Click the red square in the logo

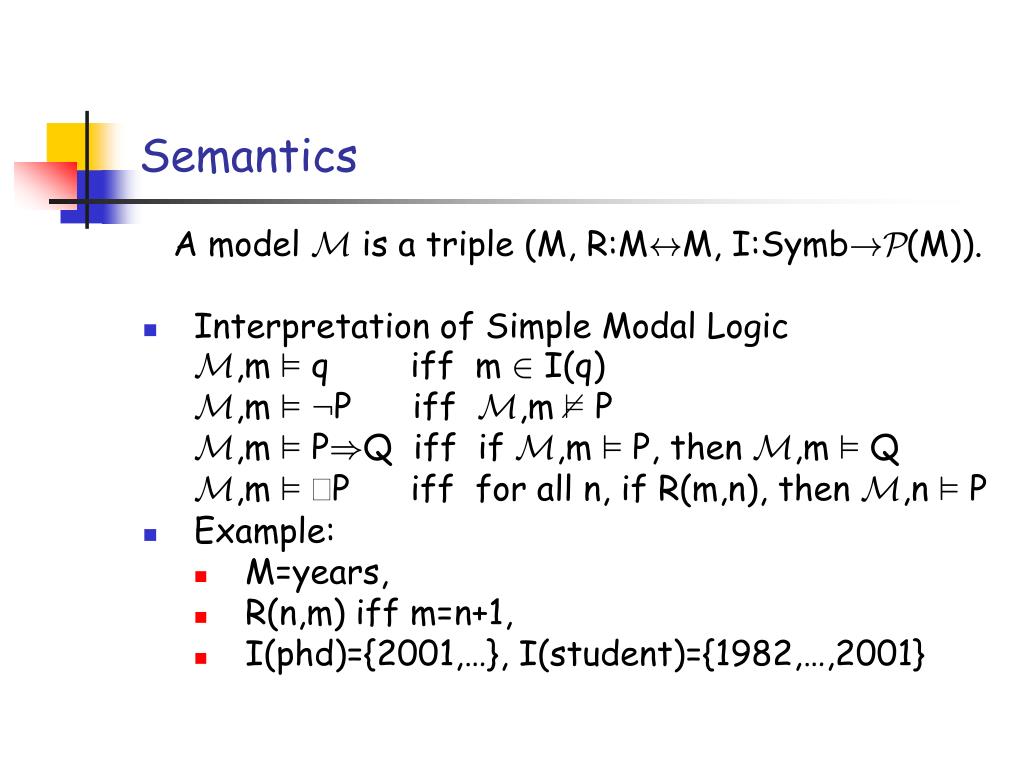pyautogui.click(x=45, y=184)
